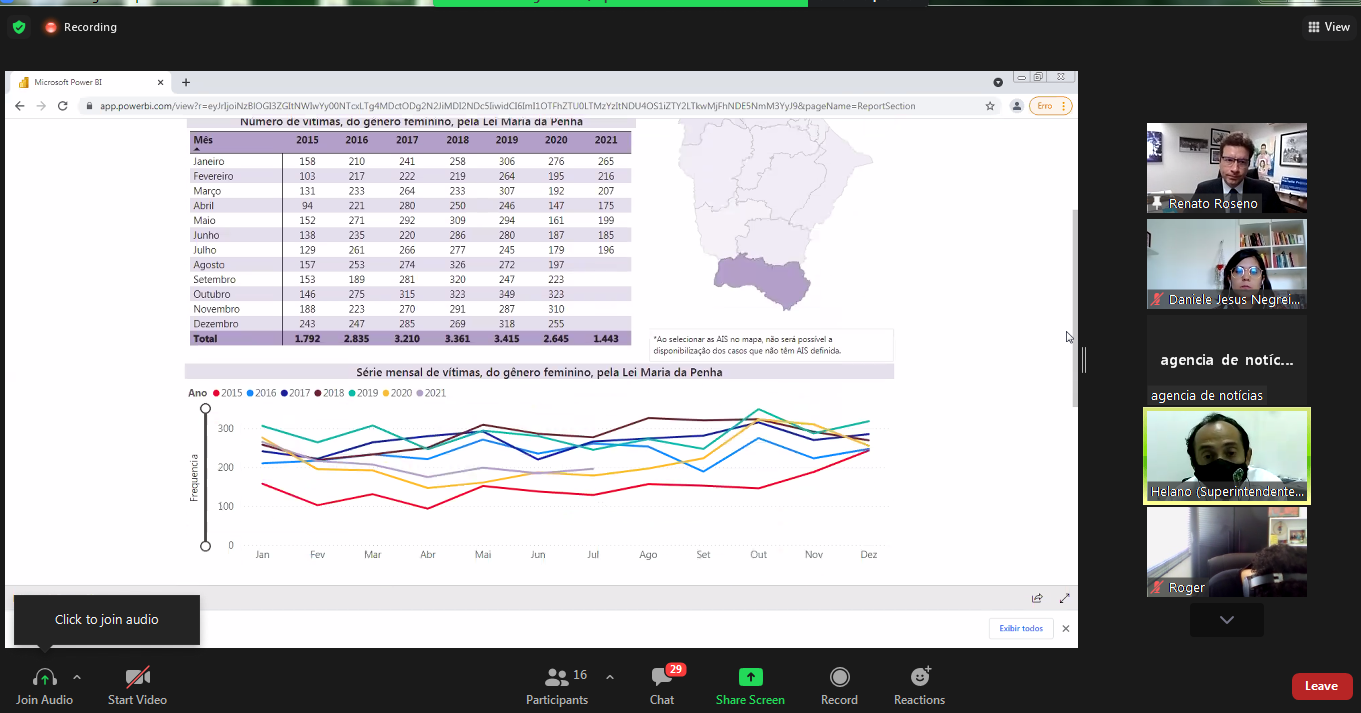
Task: Click the Power BI fullscreen expand icon
Action: (1064, 598)
